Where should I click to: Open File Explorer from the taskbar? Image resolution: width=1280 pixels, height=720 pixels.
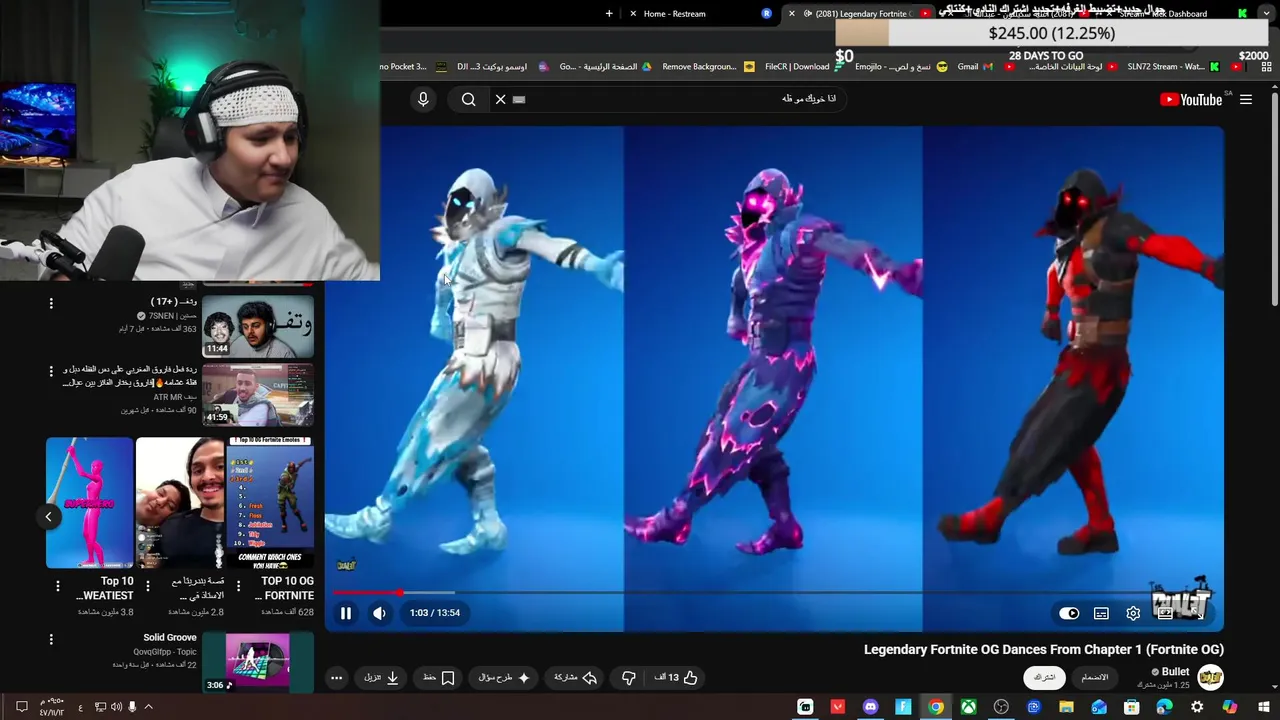coord(1066,707)
